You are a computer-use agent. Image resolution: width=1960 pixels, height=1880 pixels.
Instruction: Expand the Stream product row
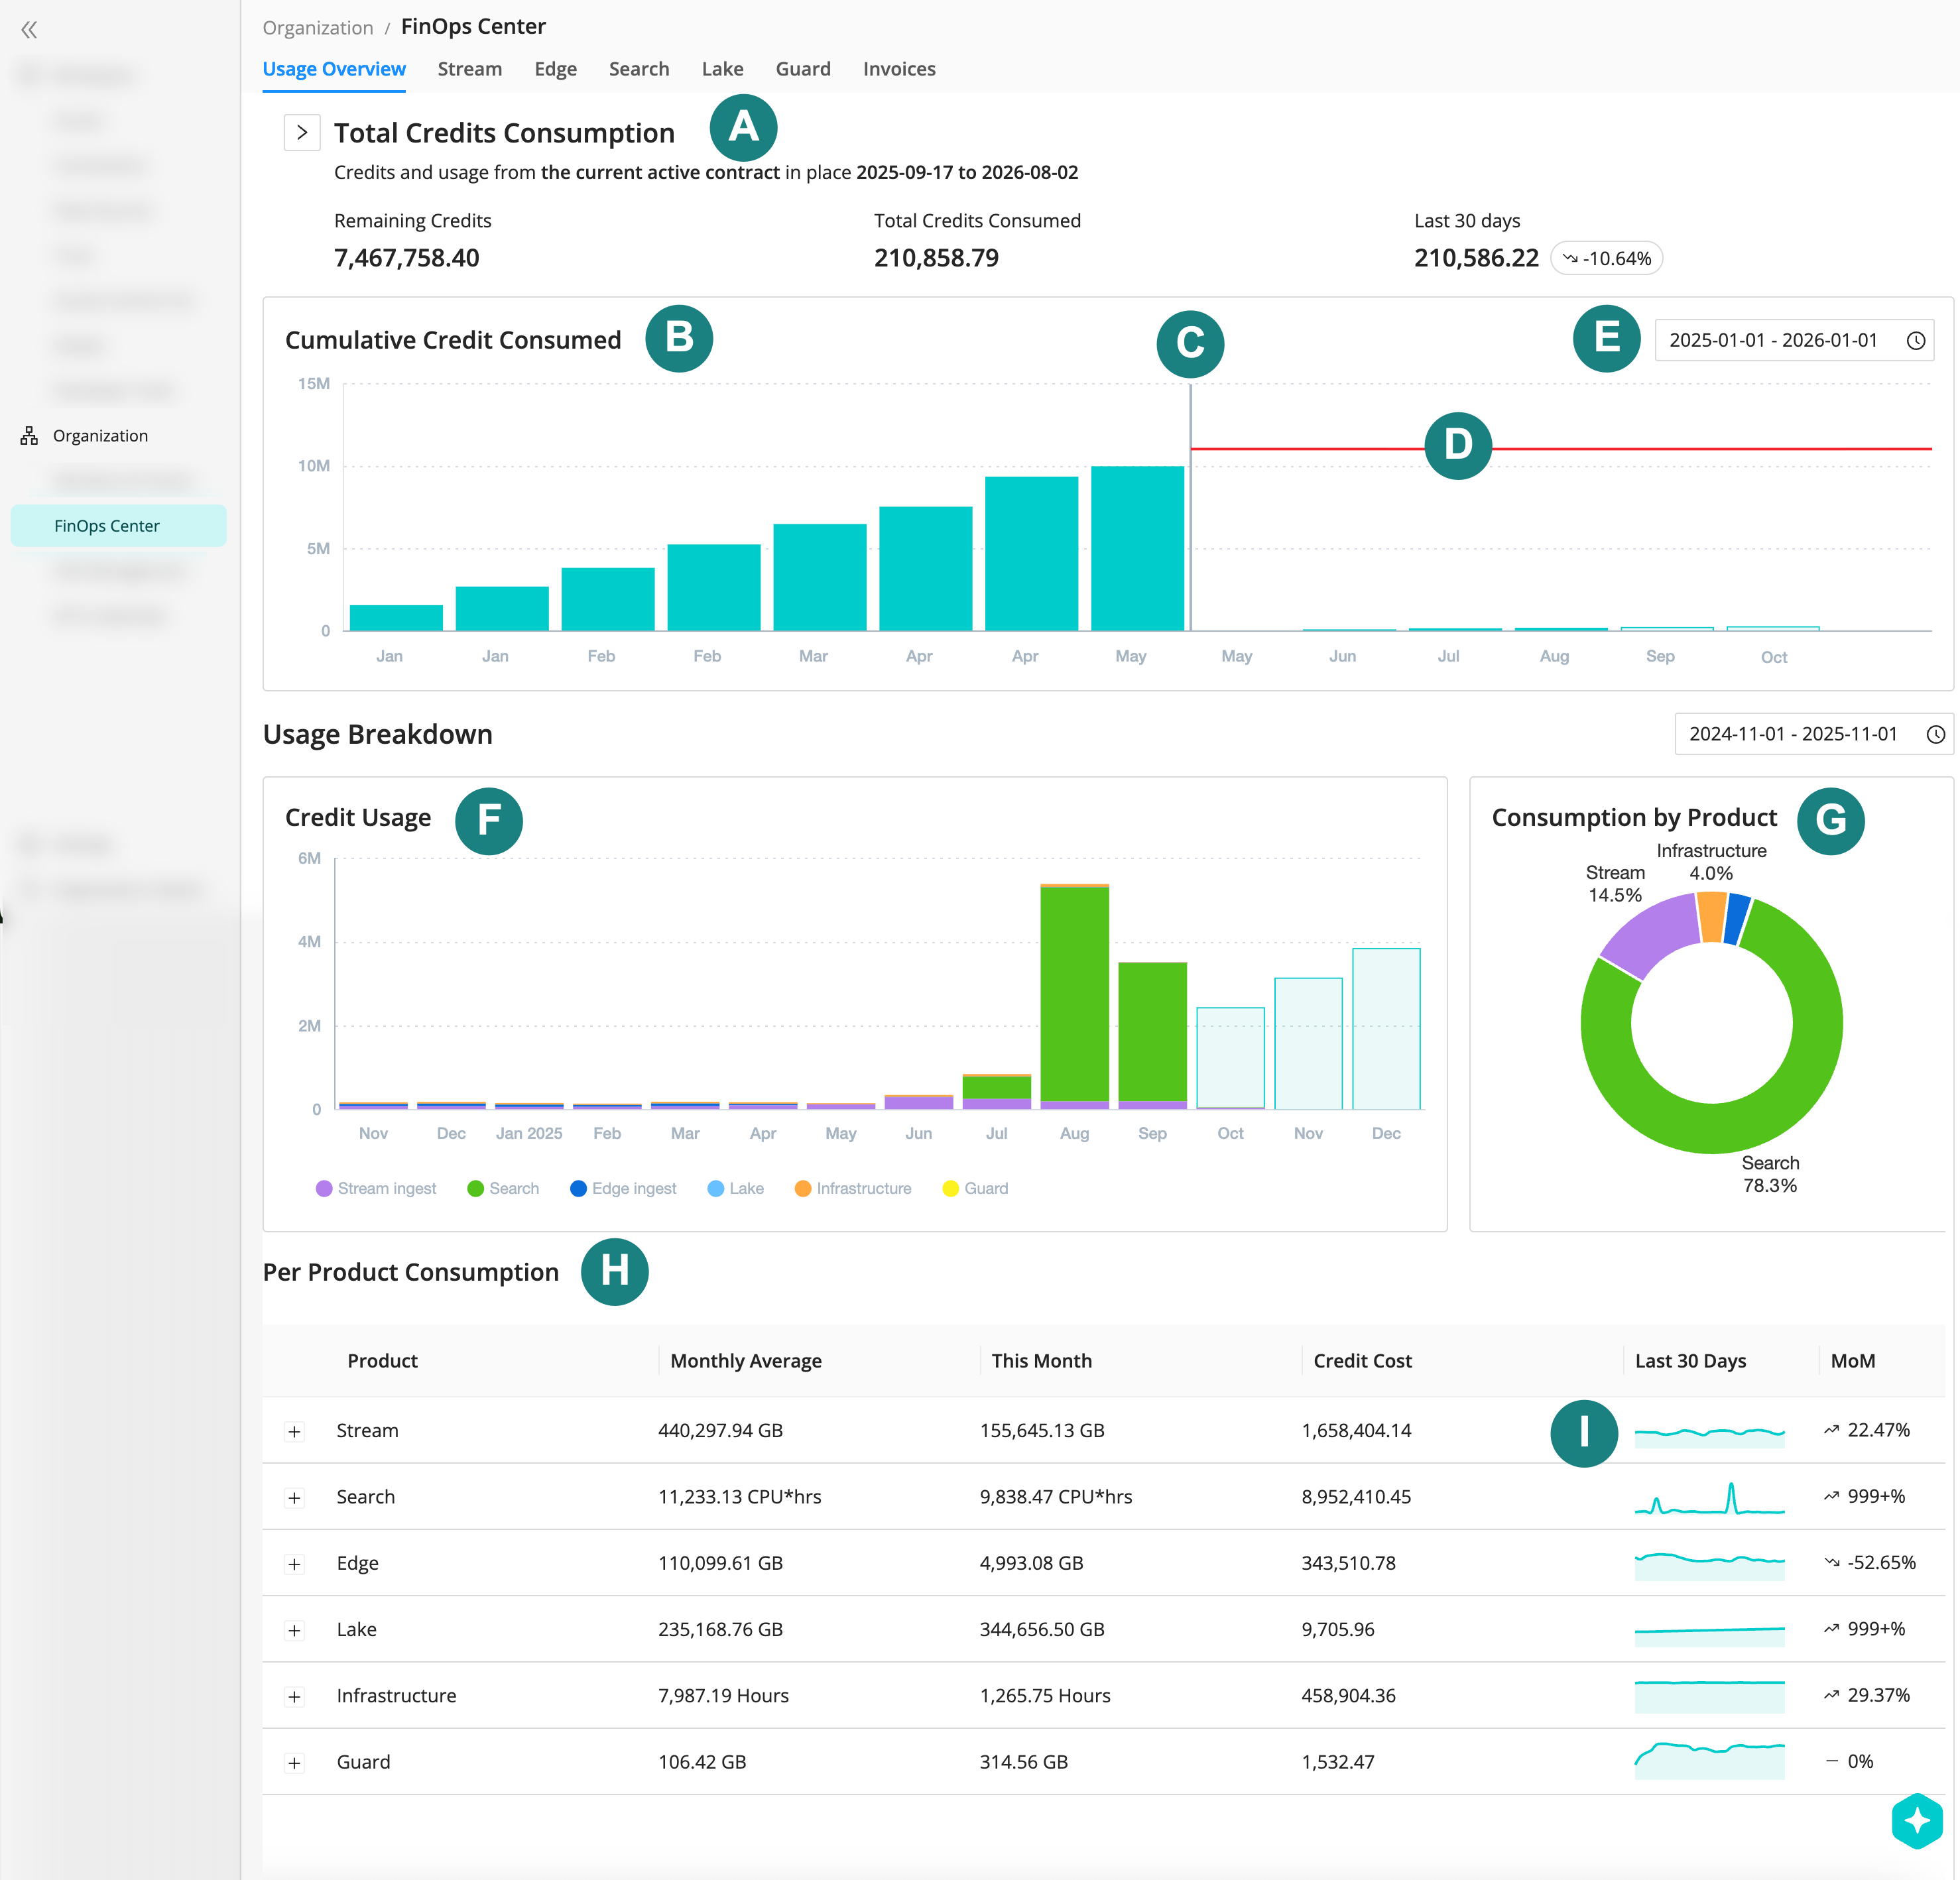click(x=294, y=1432)
